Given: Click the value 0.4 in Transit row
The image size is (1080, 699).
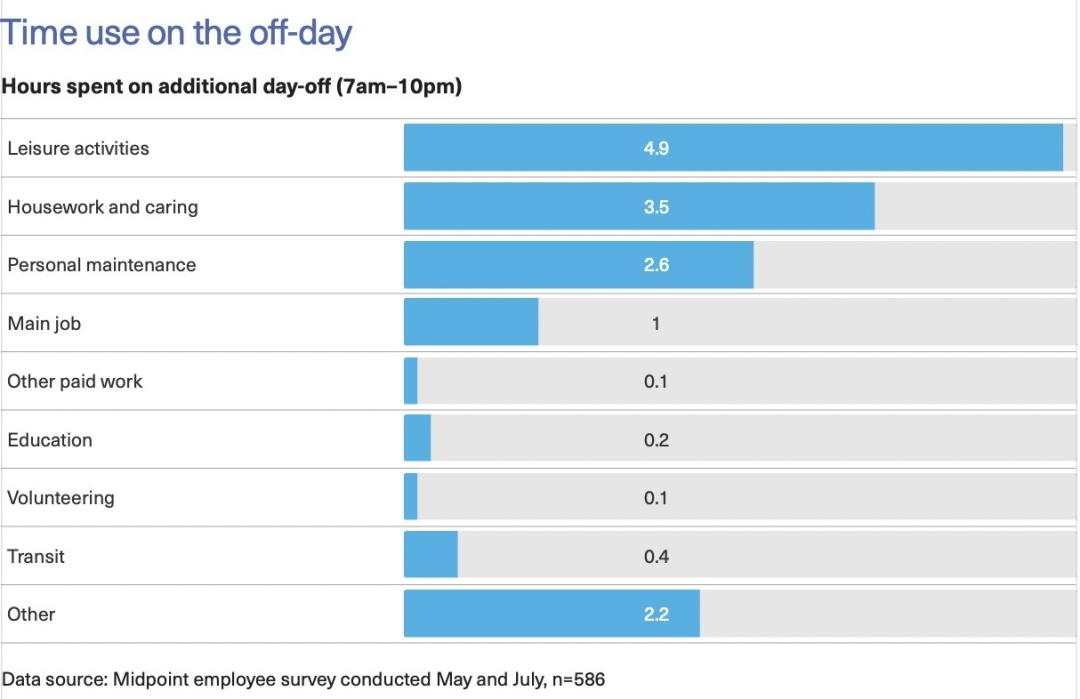Looking at the screenshot, I should tap(656, 556).
